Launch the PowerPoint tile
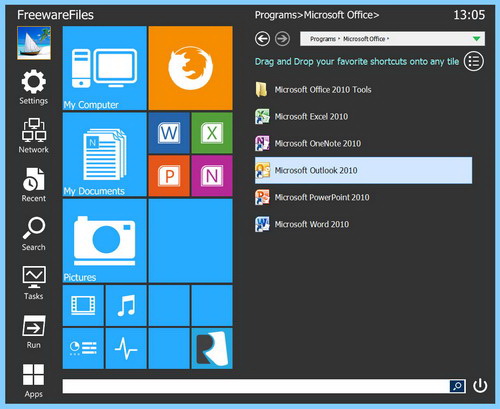This screenshot has width=500, height=409. click(x=169, y=176)
